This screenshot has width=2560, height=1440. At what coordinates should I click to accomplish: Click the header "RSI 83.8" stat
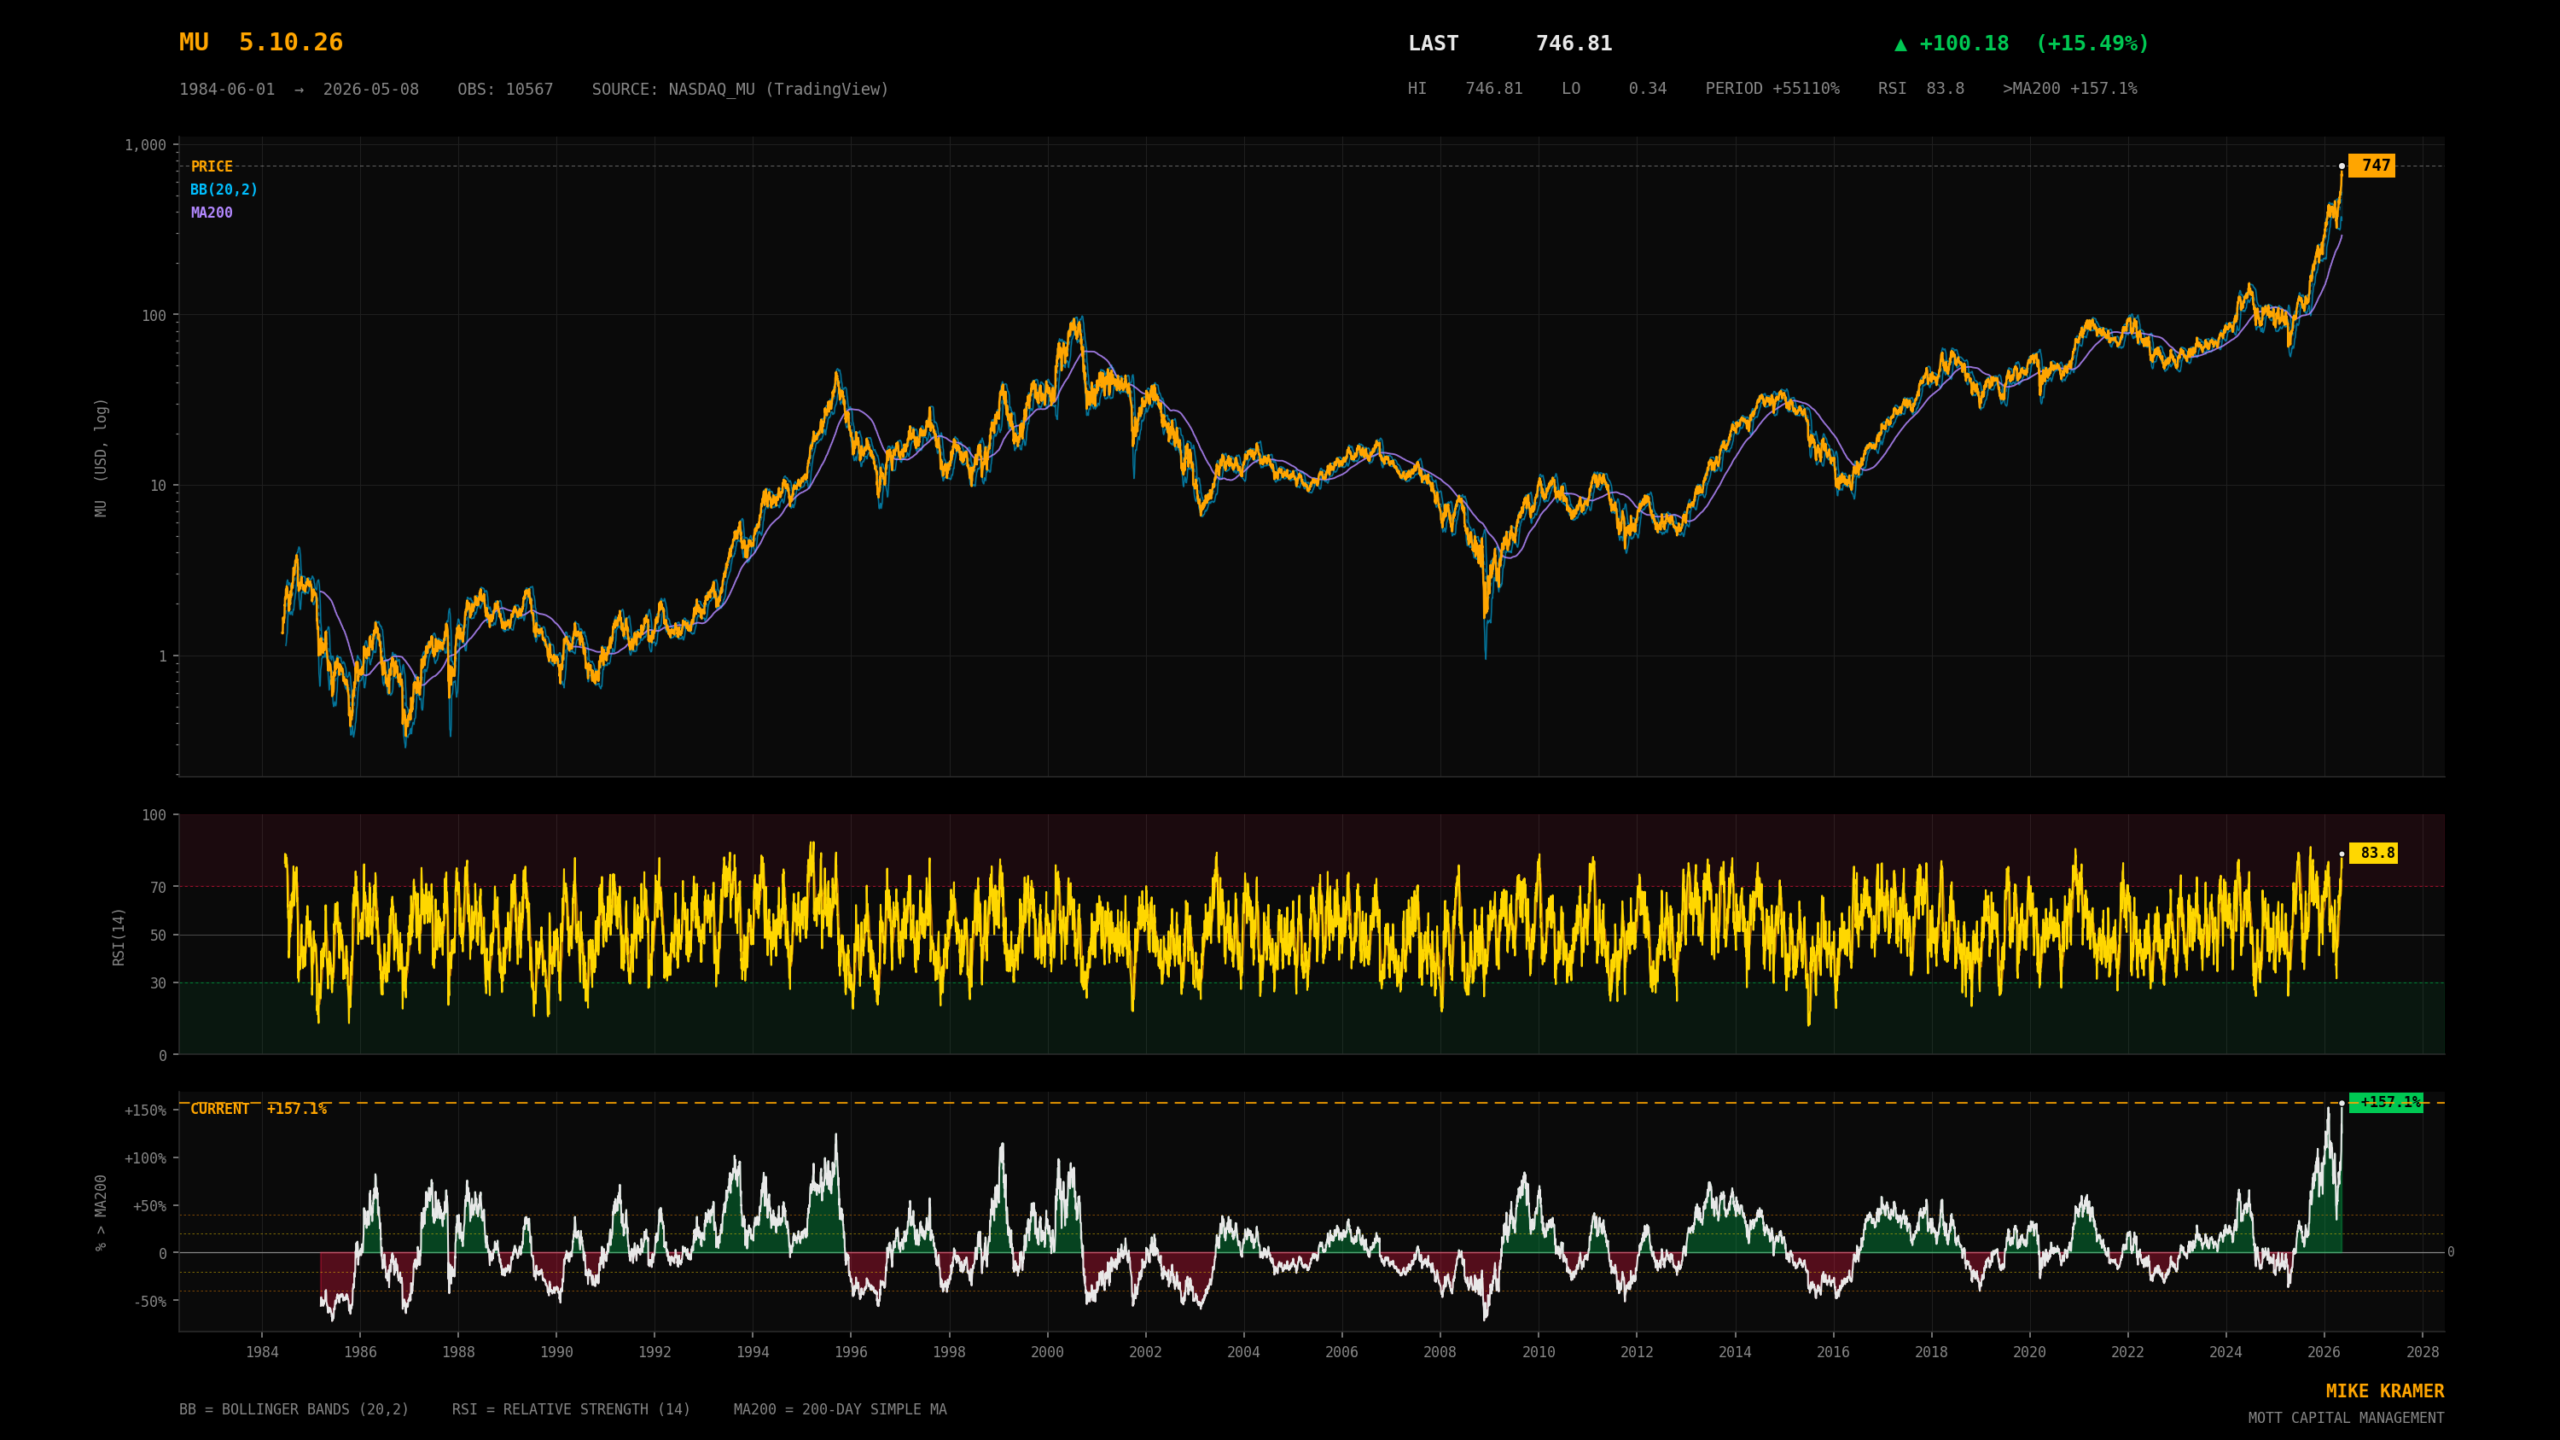point(1921,88)
